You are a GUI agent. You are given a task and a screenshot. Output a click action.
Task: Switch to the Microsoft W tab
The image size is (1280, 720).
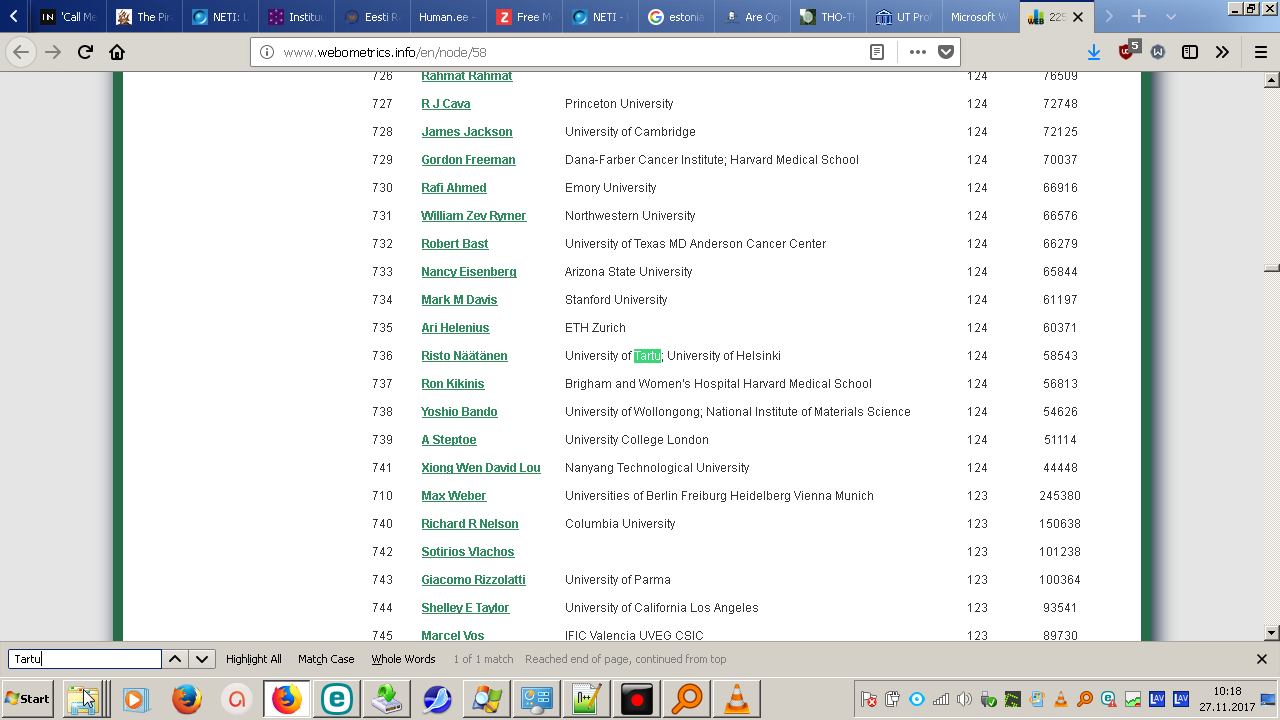click(979, 17)
